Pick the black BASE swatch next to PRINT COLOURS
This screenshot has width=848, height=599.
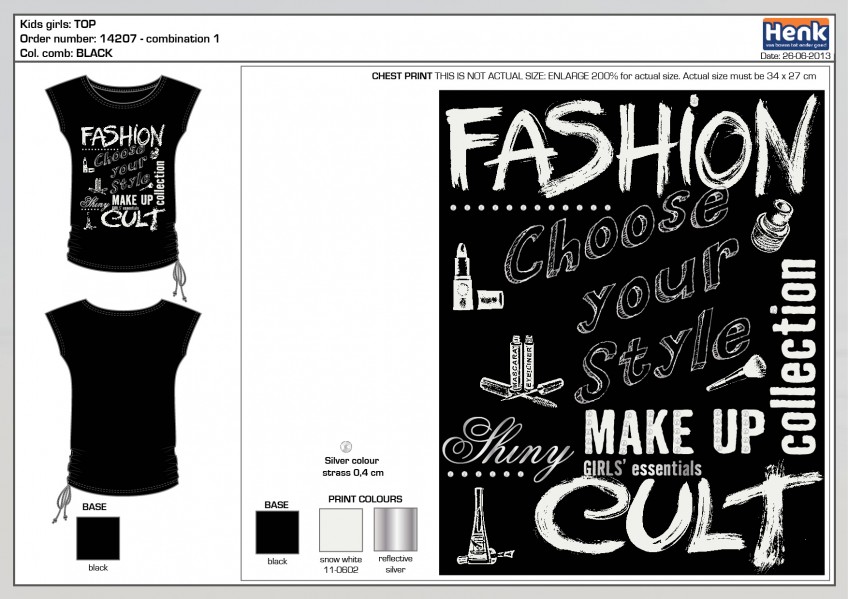coord(276,531)
